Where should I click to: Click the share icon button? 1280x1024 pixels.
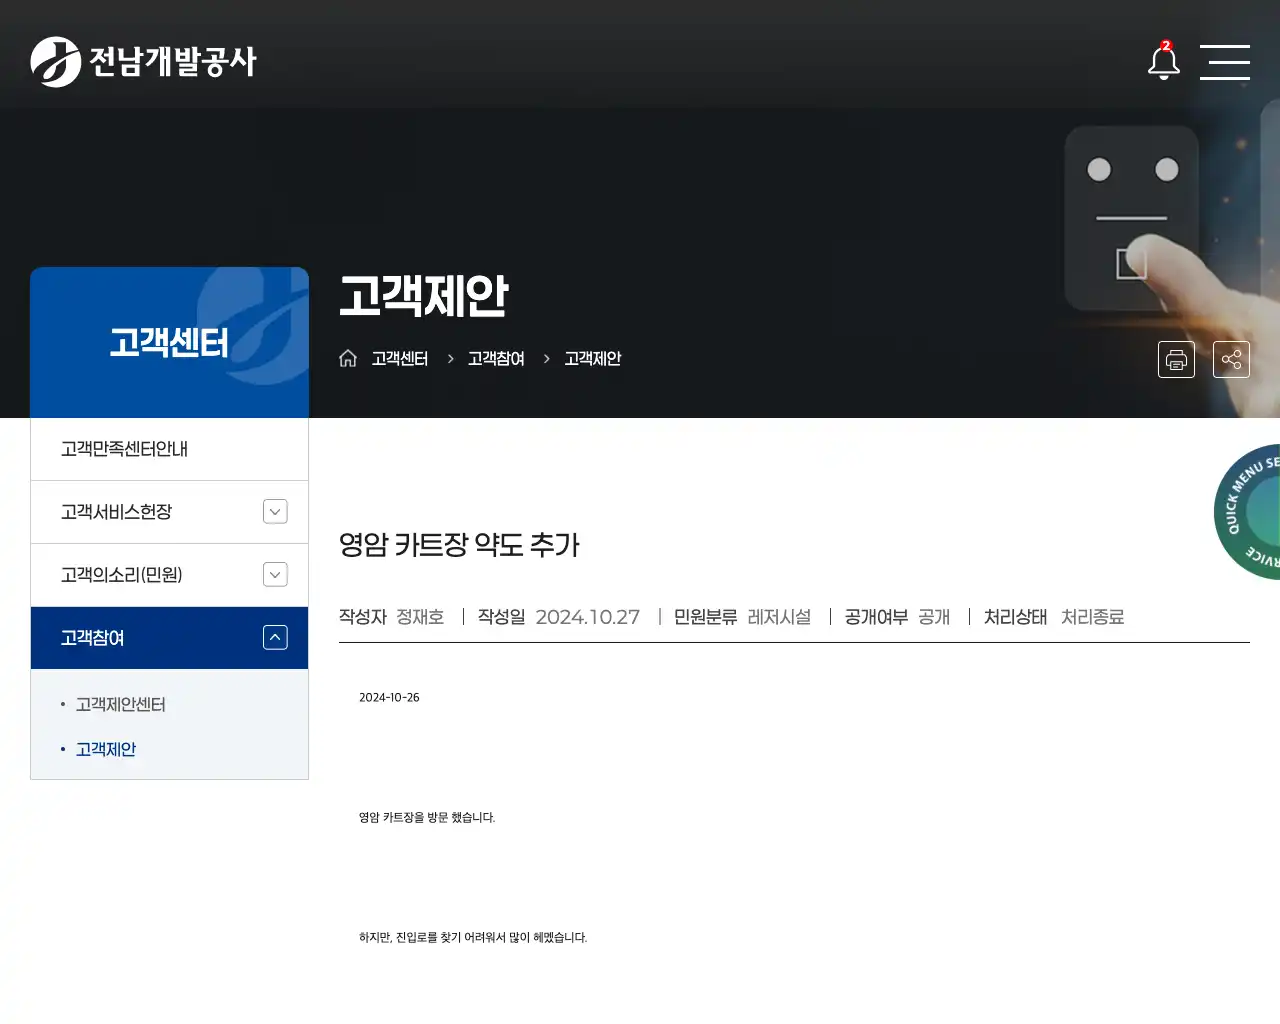pyautogui.click(x=1231, y=359)
